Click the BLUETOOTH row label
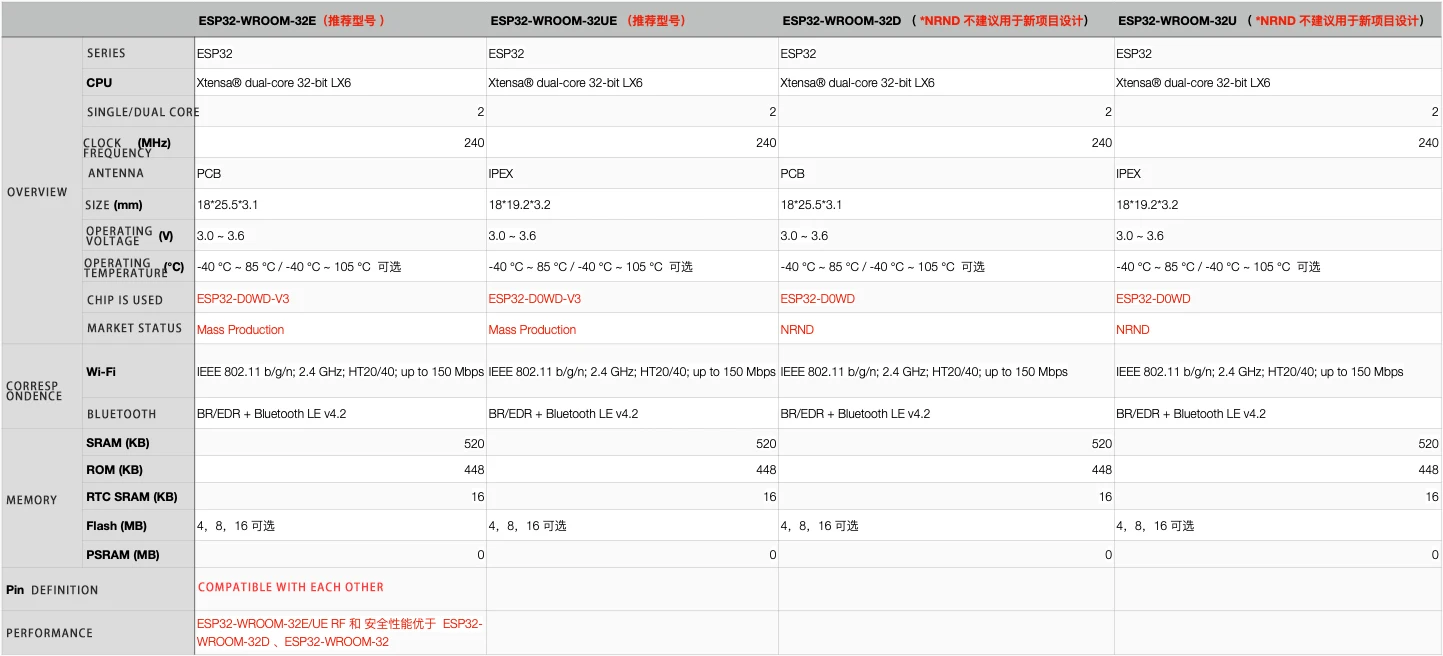The height and width of the screenshot is (656, 1443). point(121,414)
